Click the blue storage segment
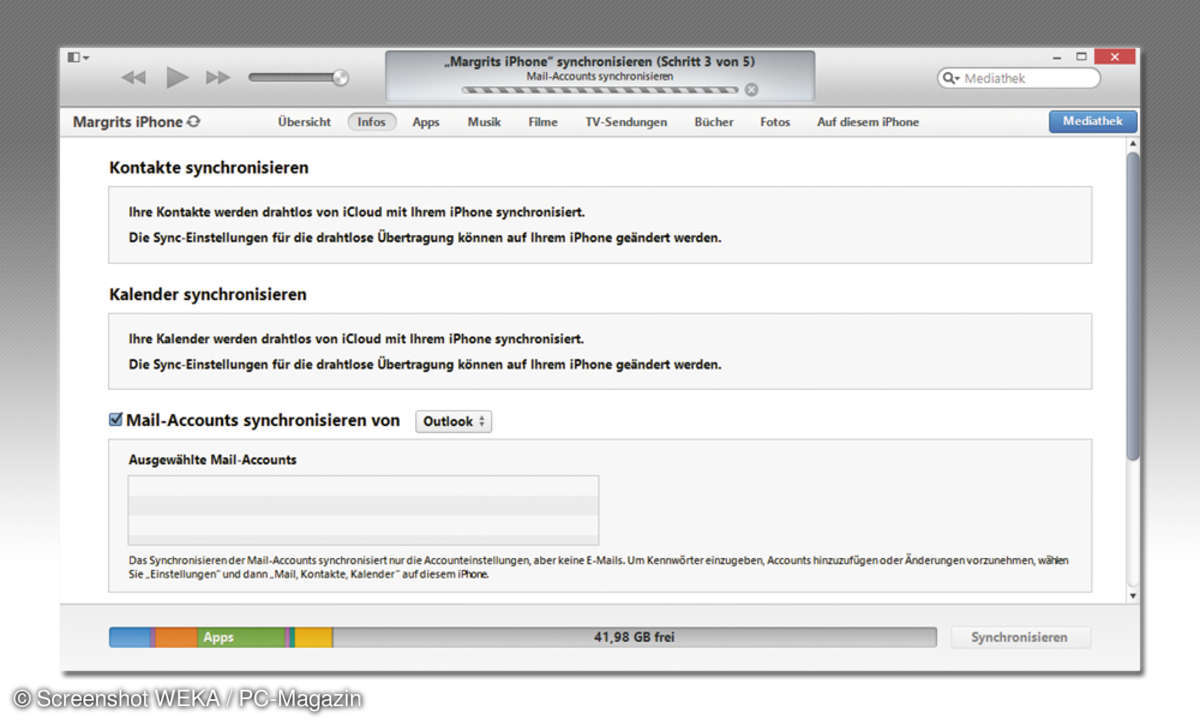 [129, 637]
